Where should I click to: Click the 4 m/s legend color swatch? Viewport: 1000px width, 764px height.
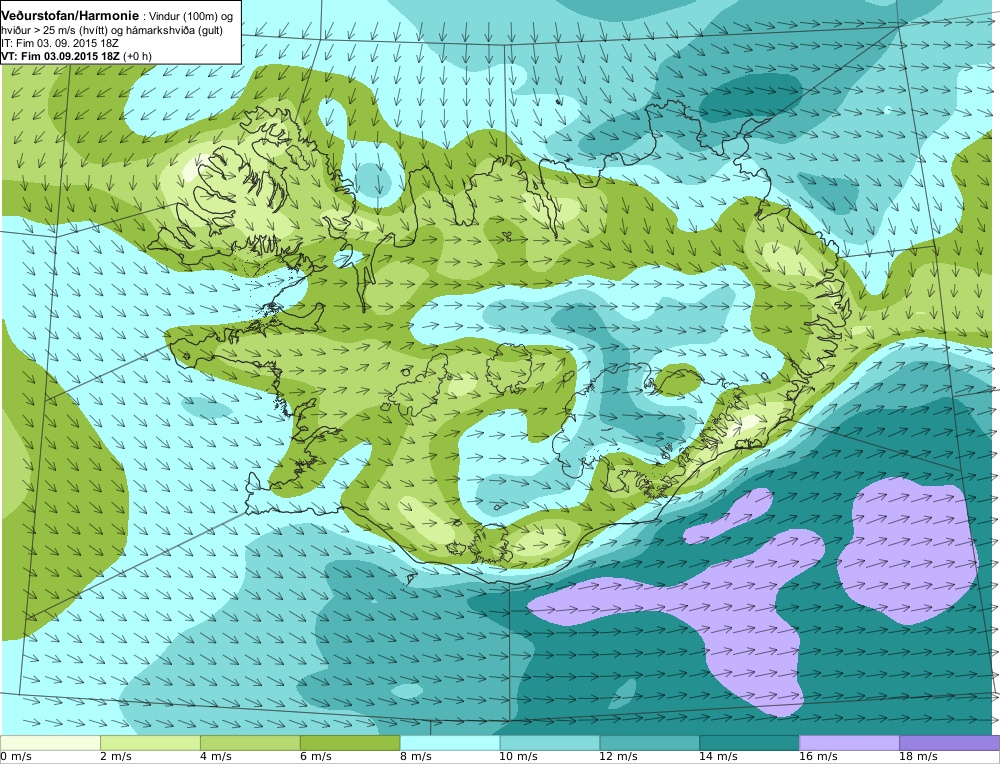pyautogui.click(x=250, y=743)
